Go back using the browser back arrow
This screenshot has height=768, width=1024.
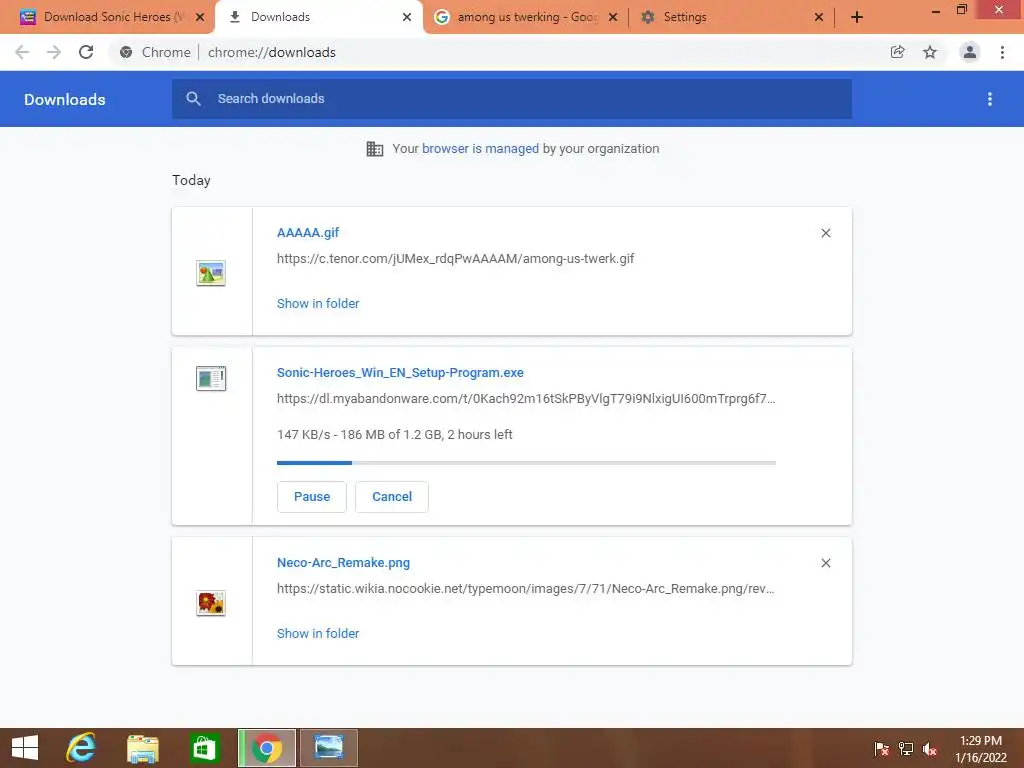point(22,52)
